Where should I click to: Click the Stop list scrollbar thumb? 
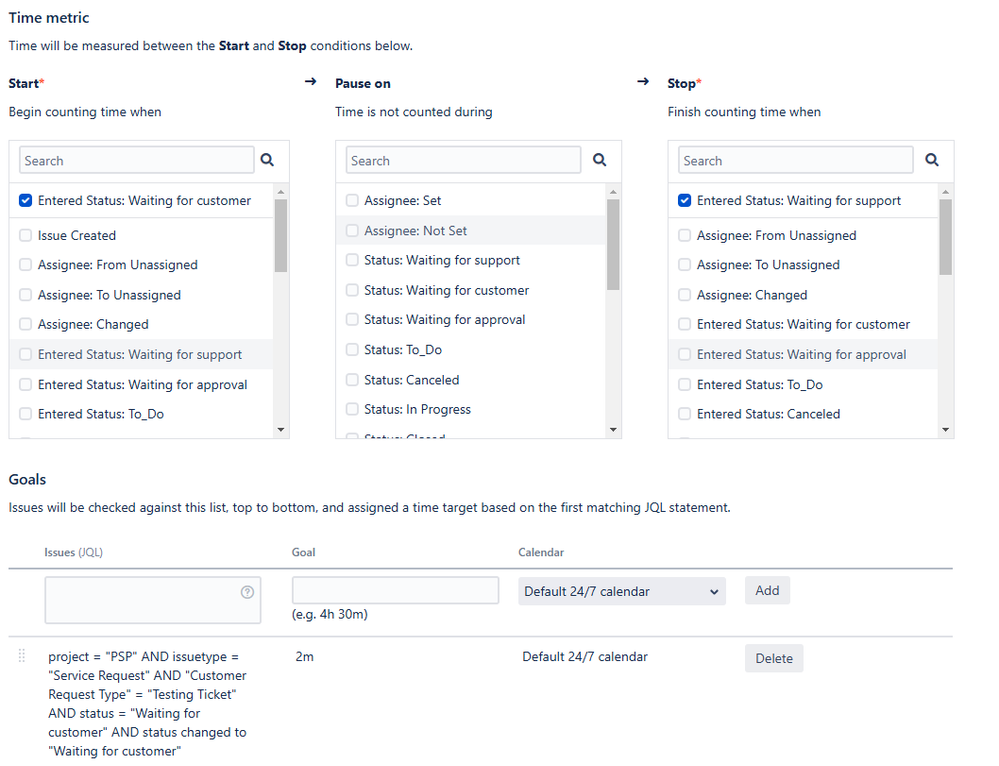coord(945,236)
